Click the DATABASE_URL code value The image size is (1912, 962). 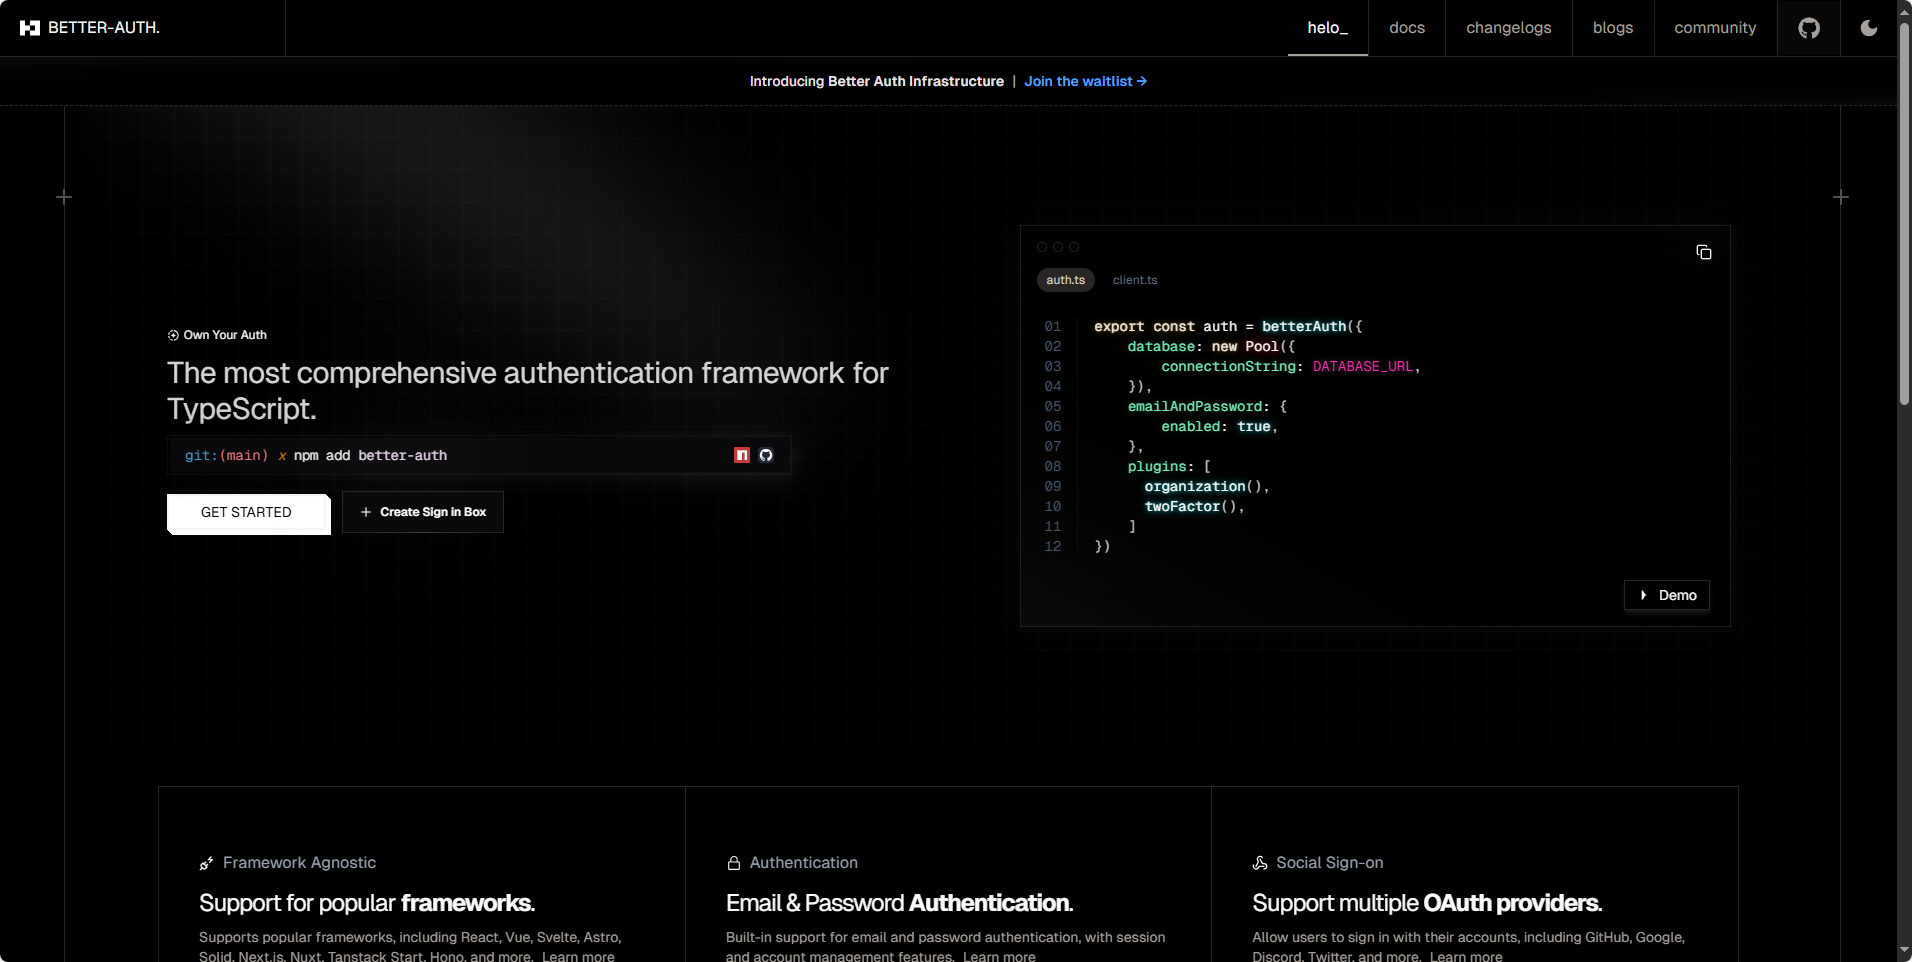tap(1363, 367)
